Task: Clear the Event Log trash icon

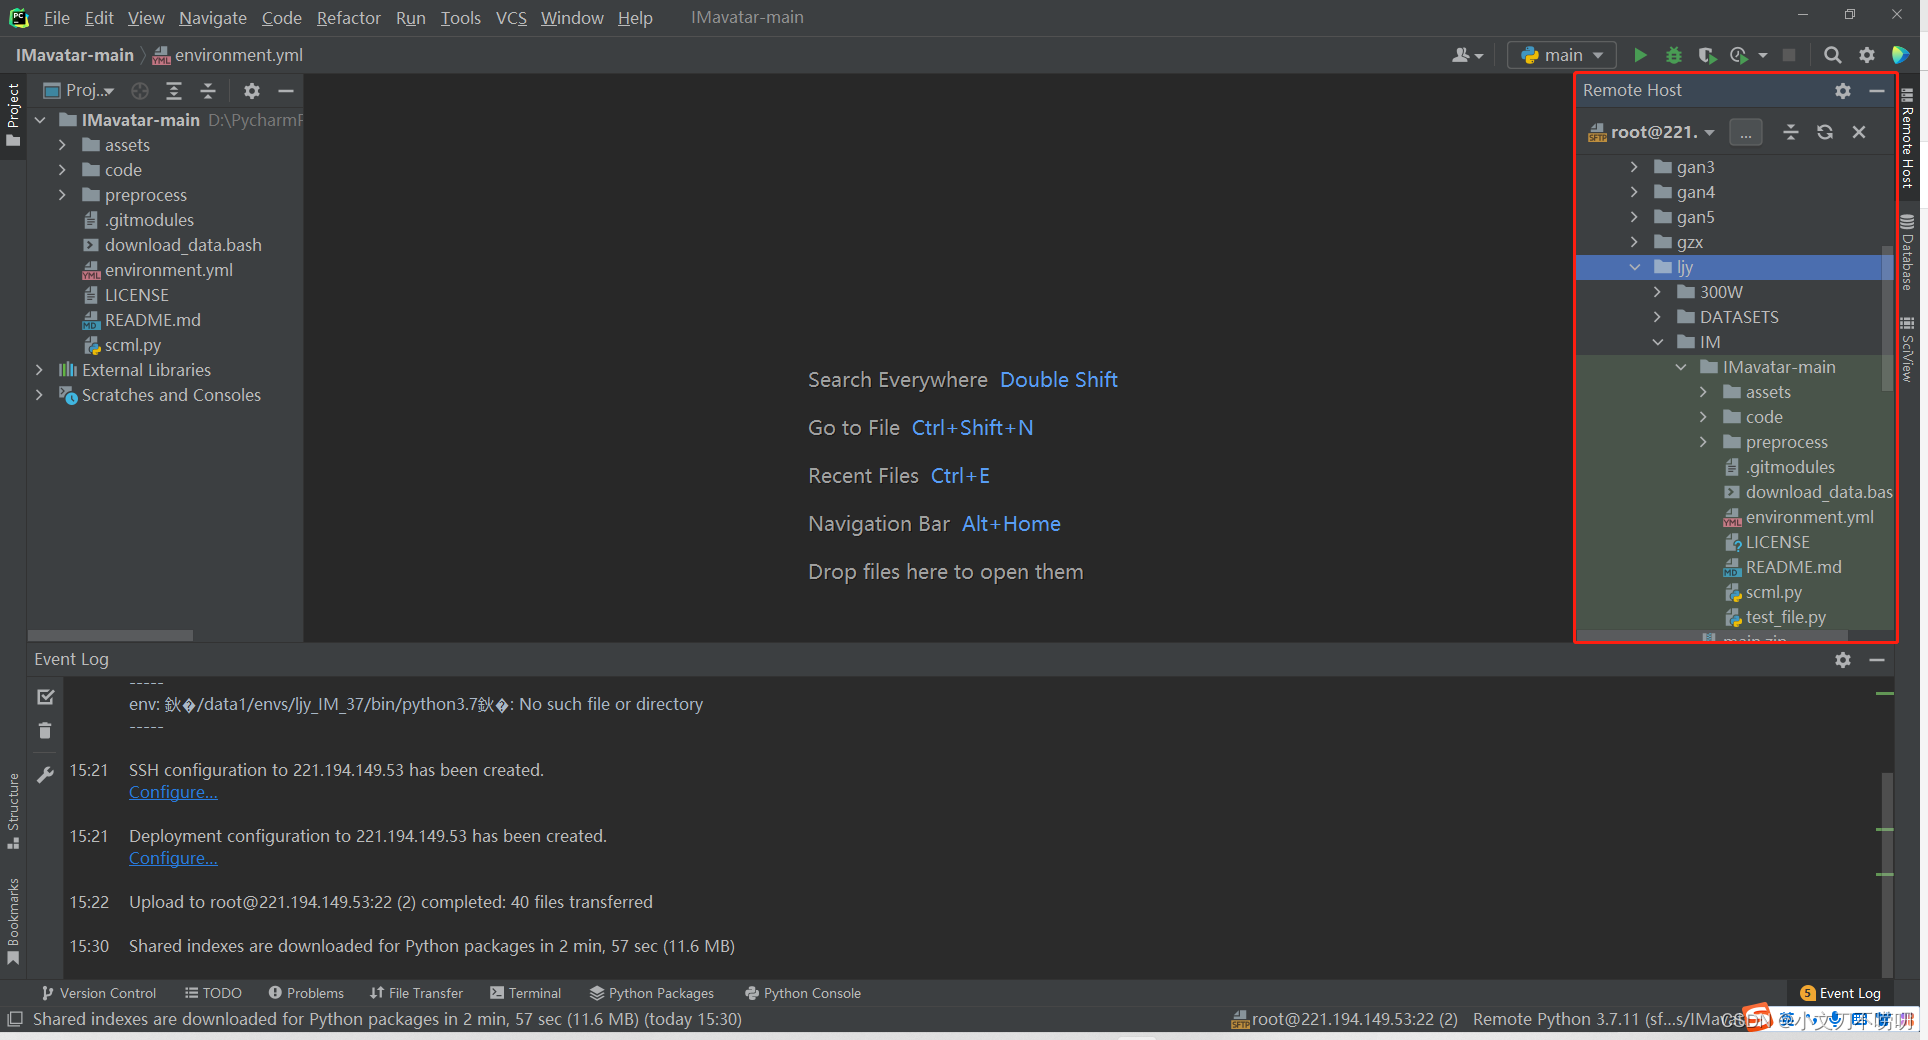Action: (x=45, y=731)
